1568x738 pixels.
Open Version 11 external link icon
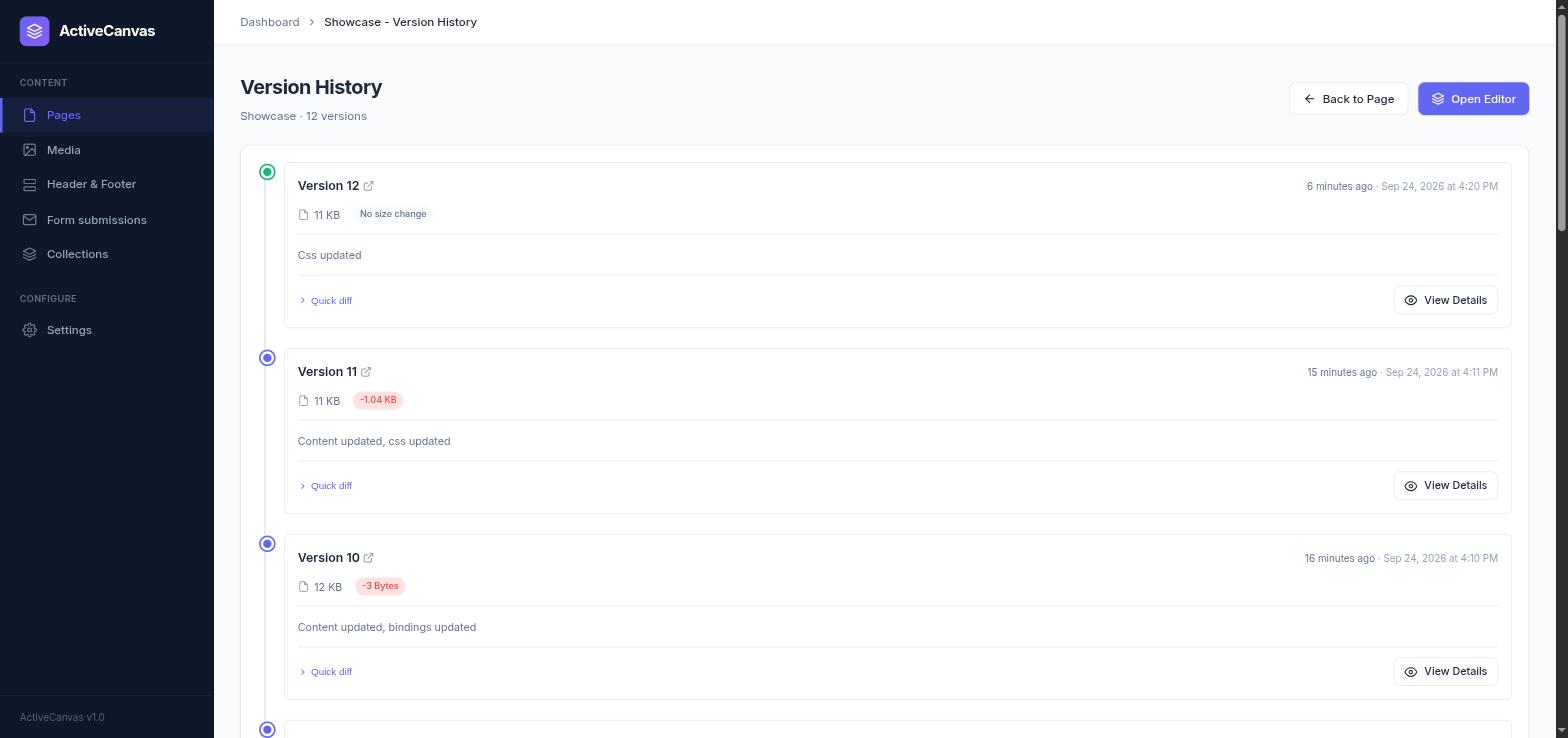[366, 372]
